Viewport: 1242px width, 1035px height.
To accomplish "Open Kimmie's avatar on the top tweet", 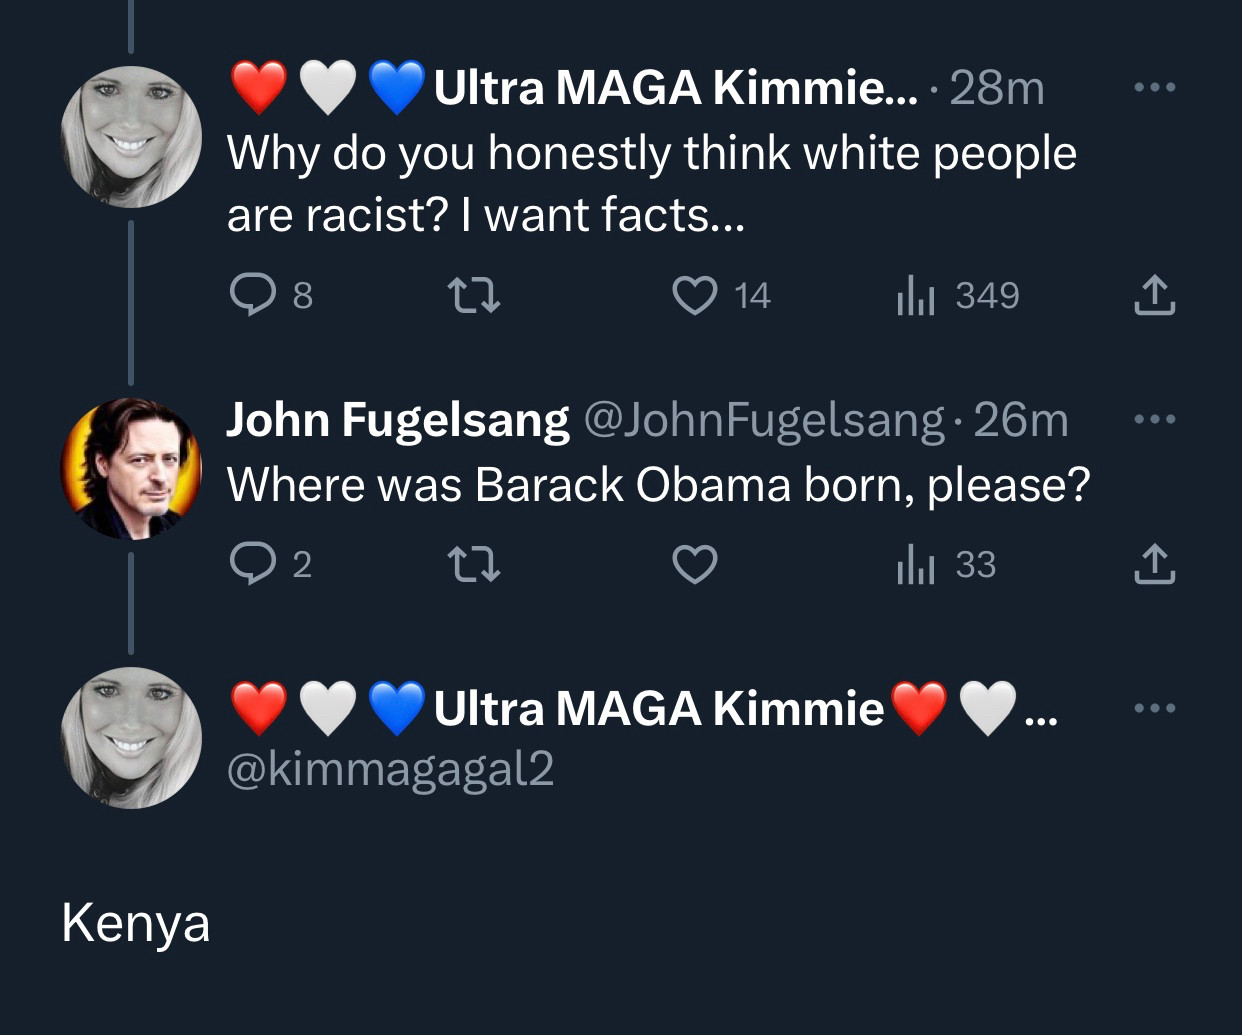I will [131, 137].
